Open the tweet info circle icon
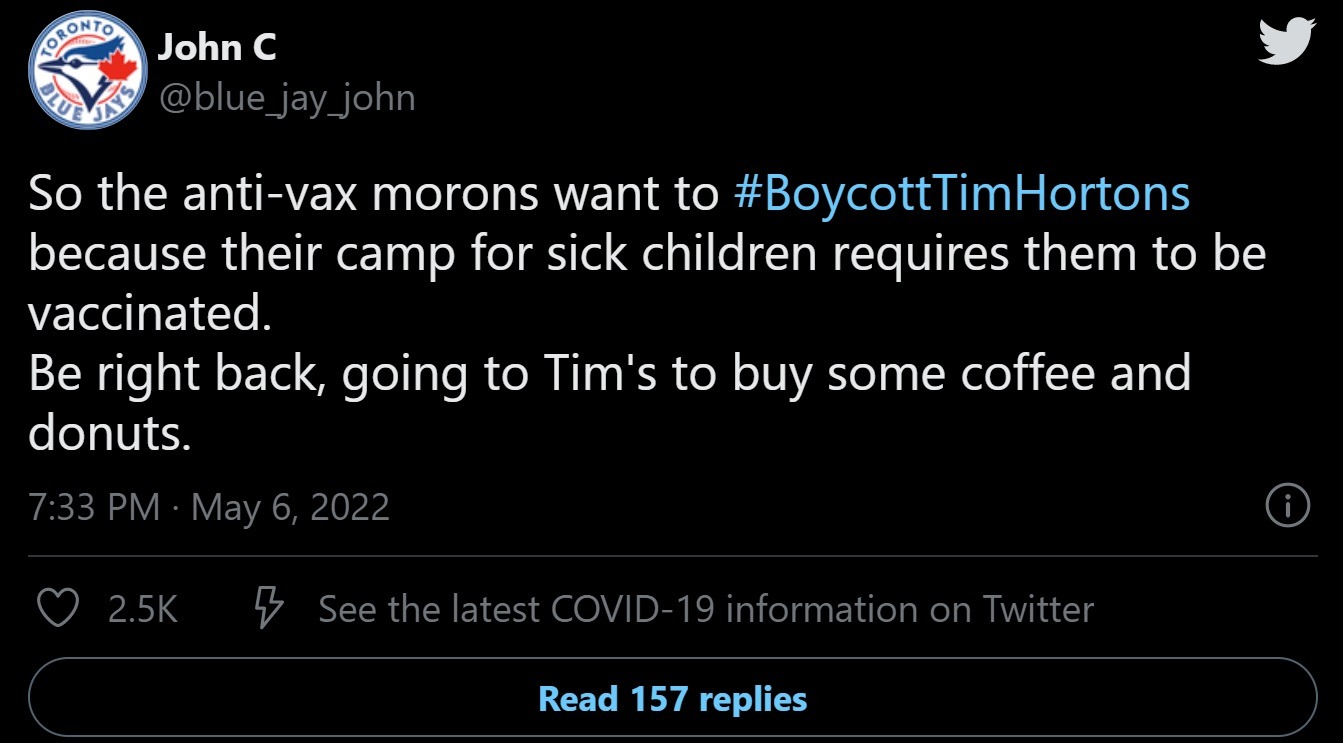Viewport: 1343px width, 743px height. 1287,506
